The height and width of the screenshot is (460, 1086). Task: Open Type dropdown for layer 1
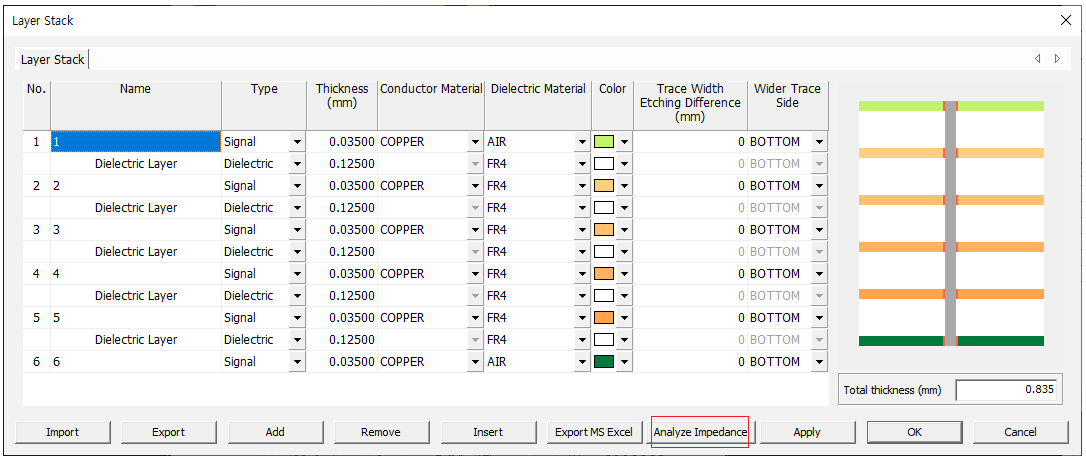point(297,142)
